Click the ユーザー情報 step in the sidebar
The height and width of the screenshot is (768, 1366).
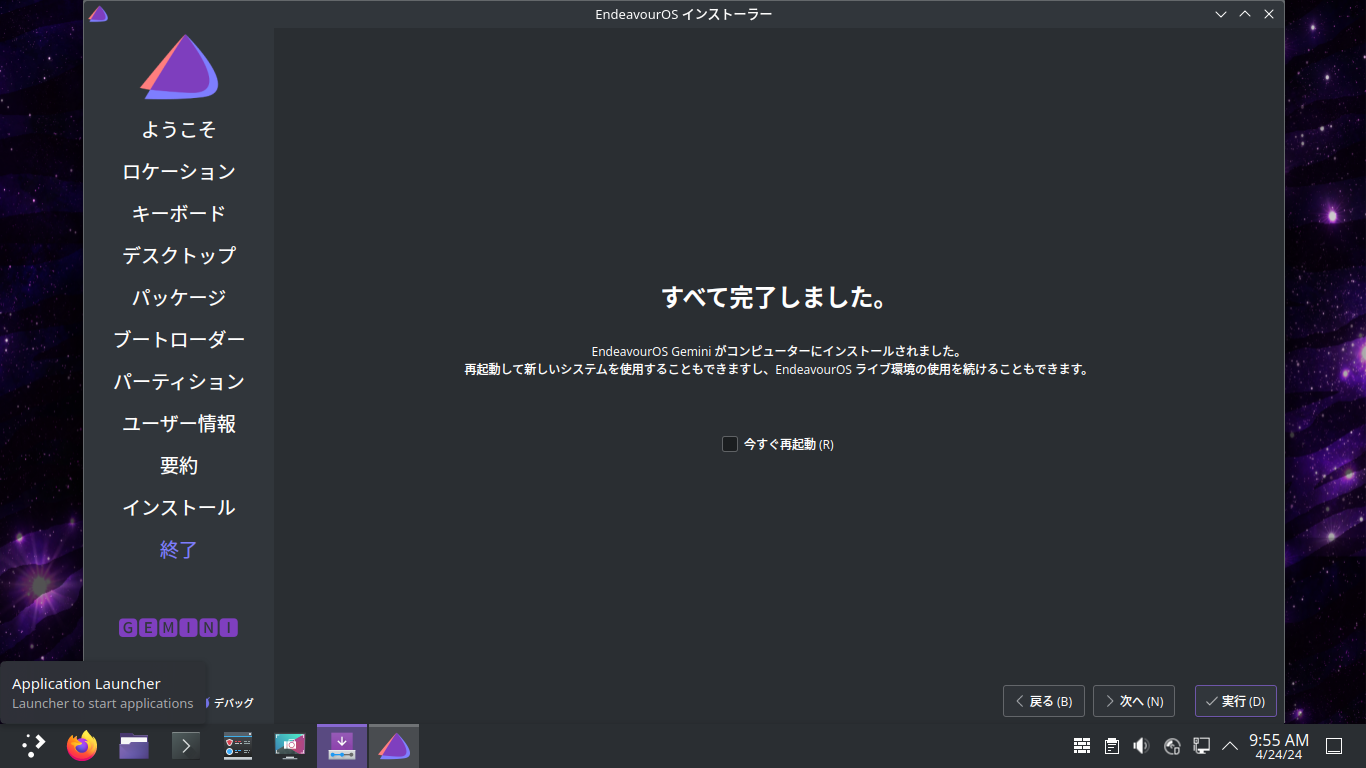tap(179, 424)
